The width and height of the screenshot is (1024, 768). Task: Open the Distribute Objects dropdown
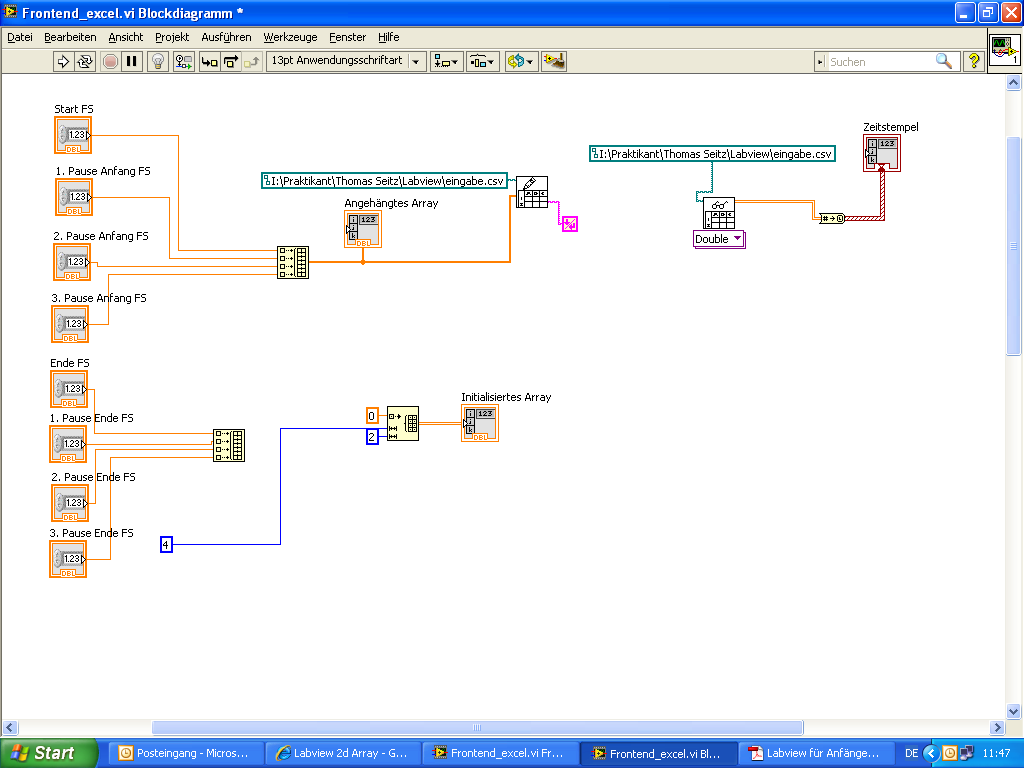(x=483, y=61)
